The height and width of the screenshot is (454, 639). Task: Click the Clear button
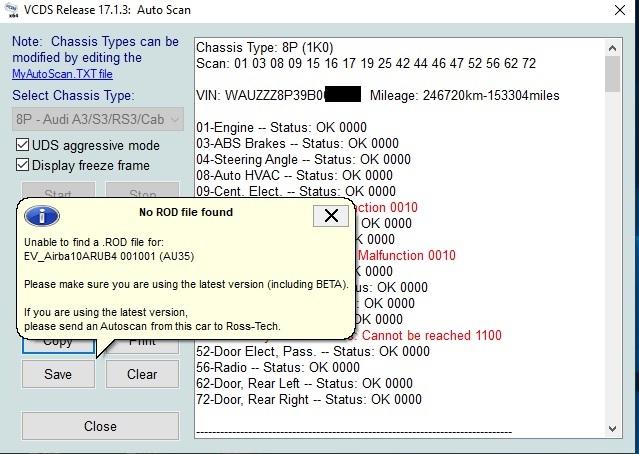[x=142, y=374]
